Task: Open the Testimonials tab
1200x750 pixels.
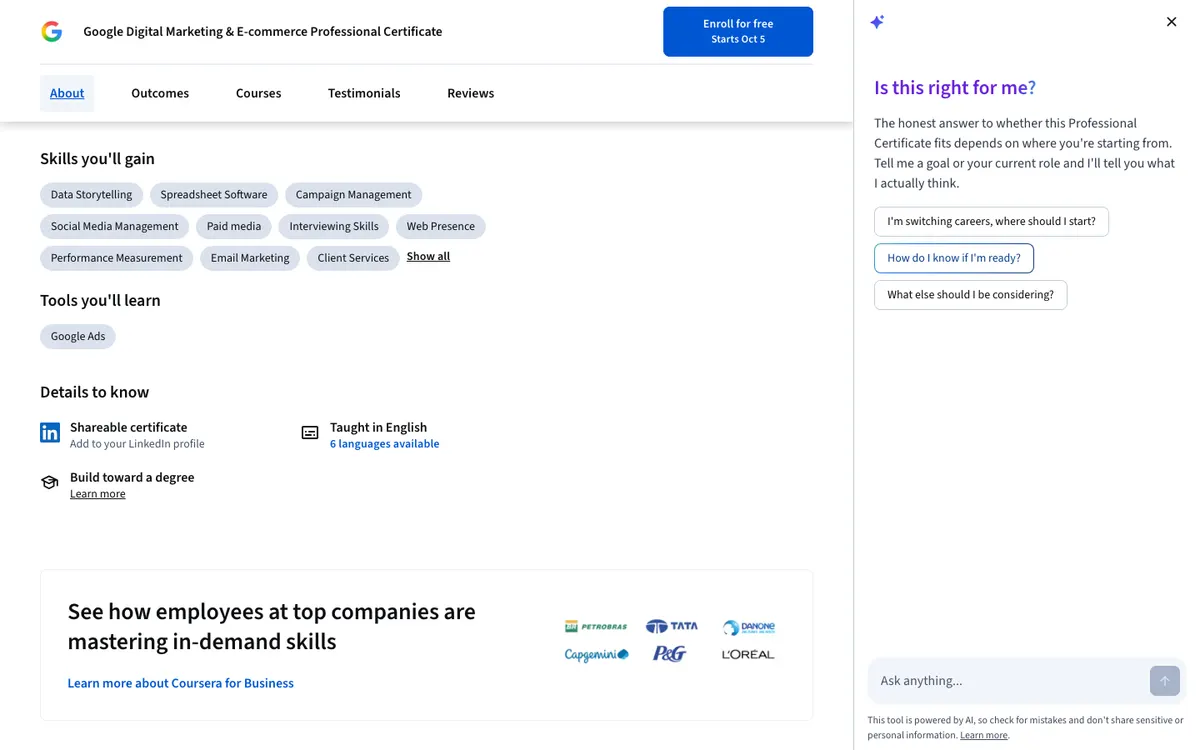Action: 364,93
